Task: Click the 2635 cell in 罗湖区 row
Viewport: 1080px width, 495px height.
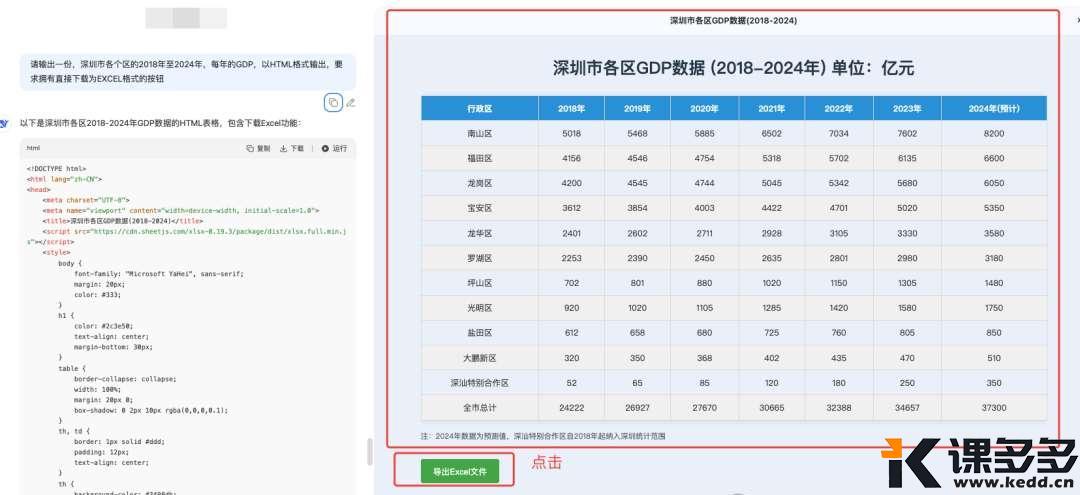Action: point(771,258)
